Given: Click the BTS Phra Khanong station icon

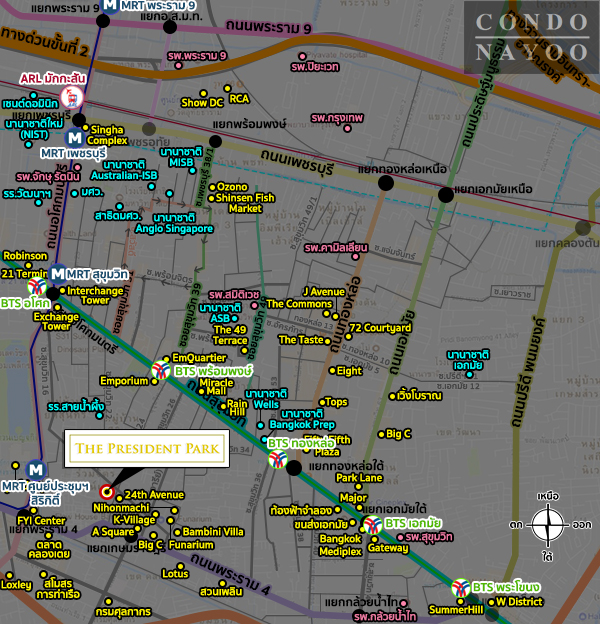Looking at the screenshot, I should click(461, 588).
